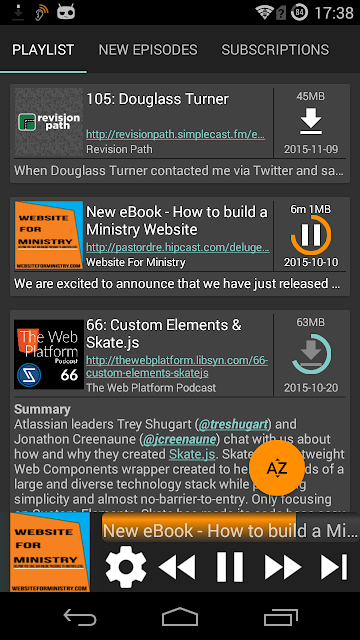Screen dimensions: 360x640
Task: Switch to the New Episodes tab
Action: tap(148, 50)
